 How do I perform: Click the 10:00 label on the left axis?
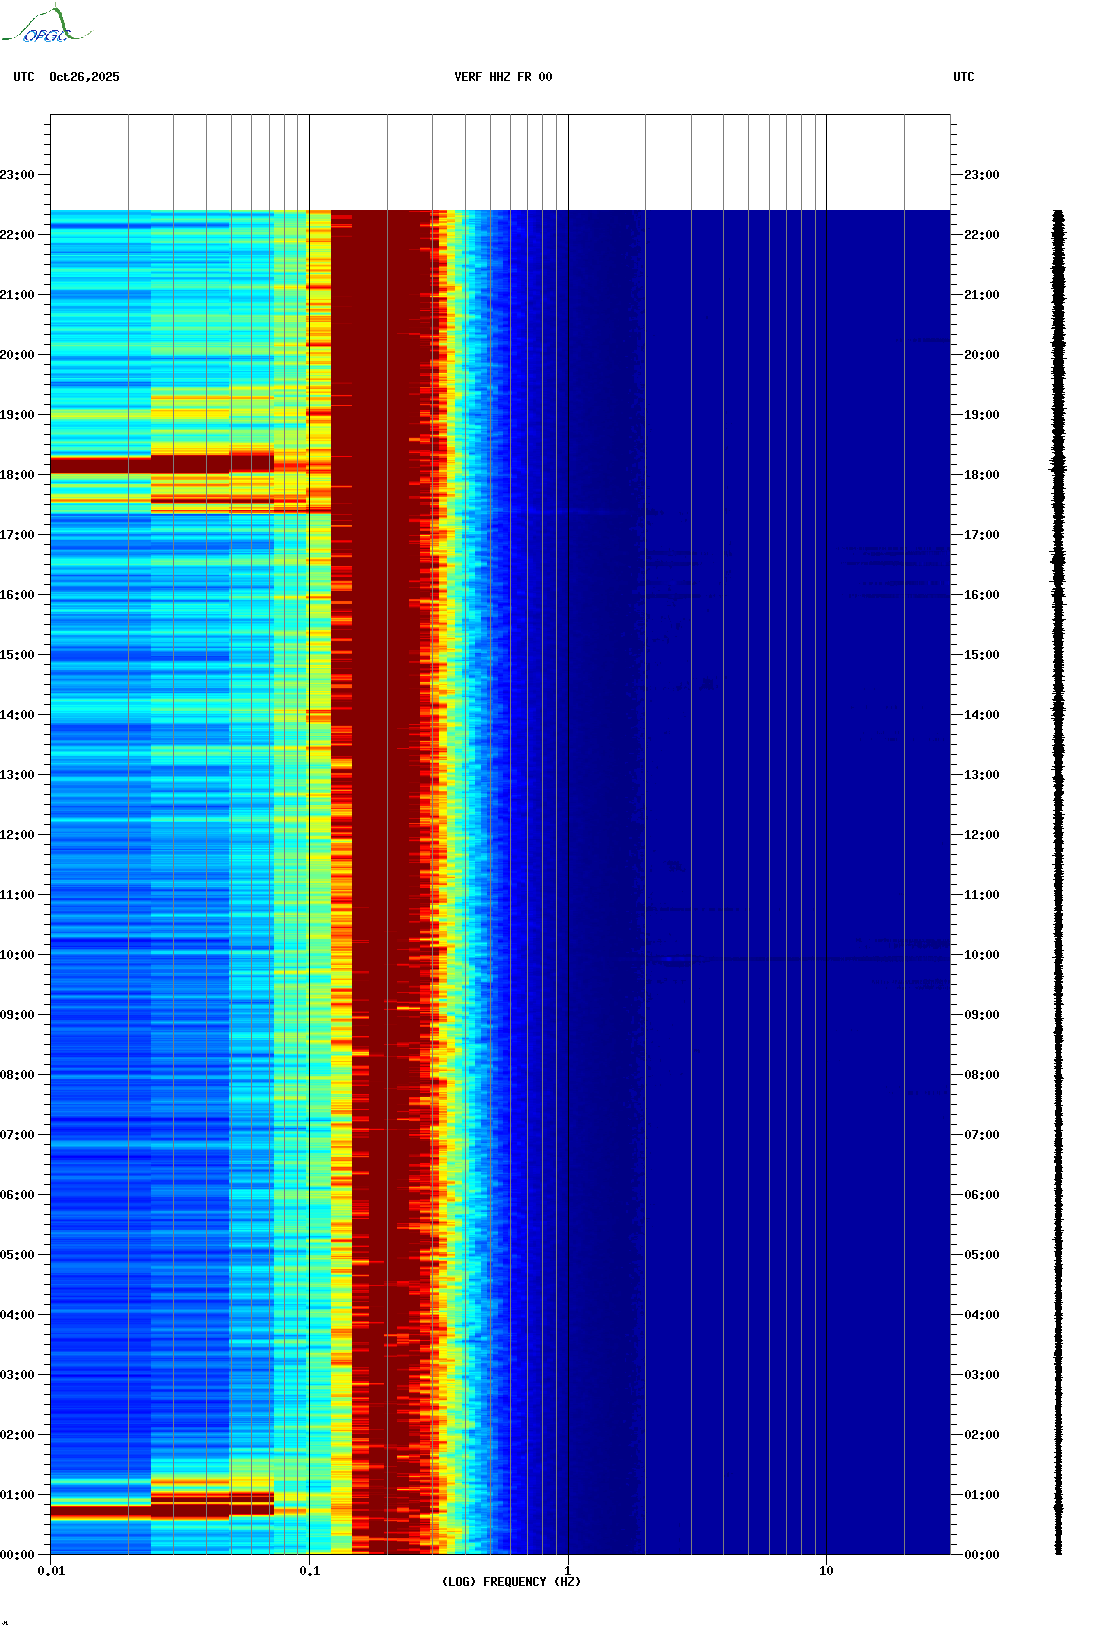(17, 955)
